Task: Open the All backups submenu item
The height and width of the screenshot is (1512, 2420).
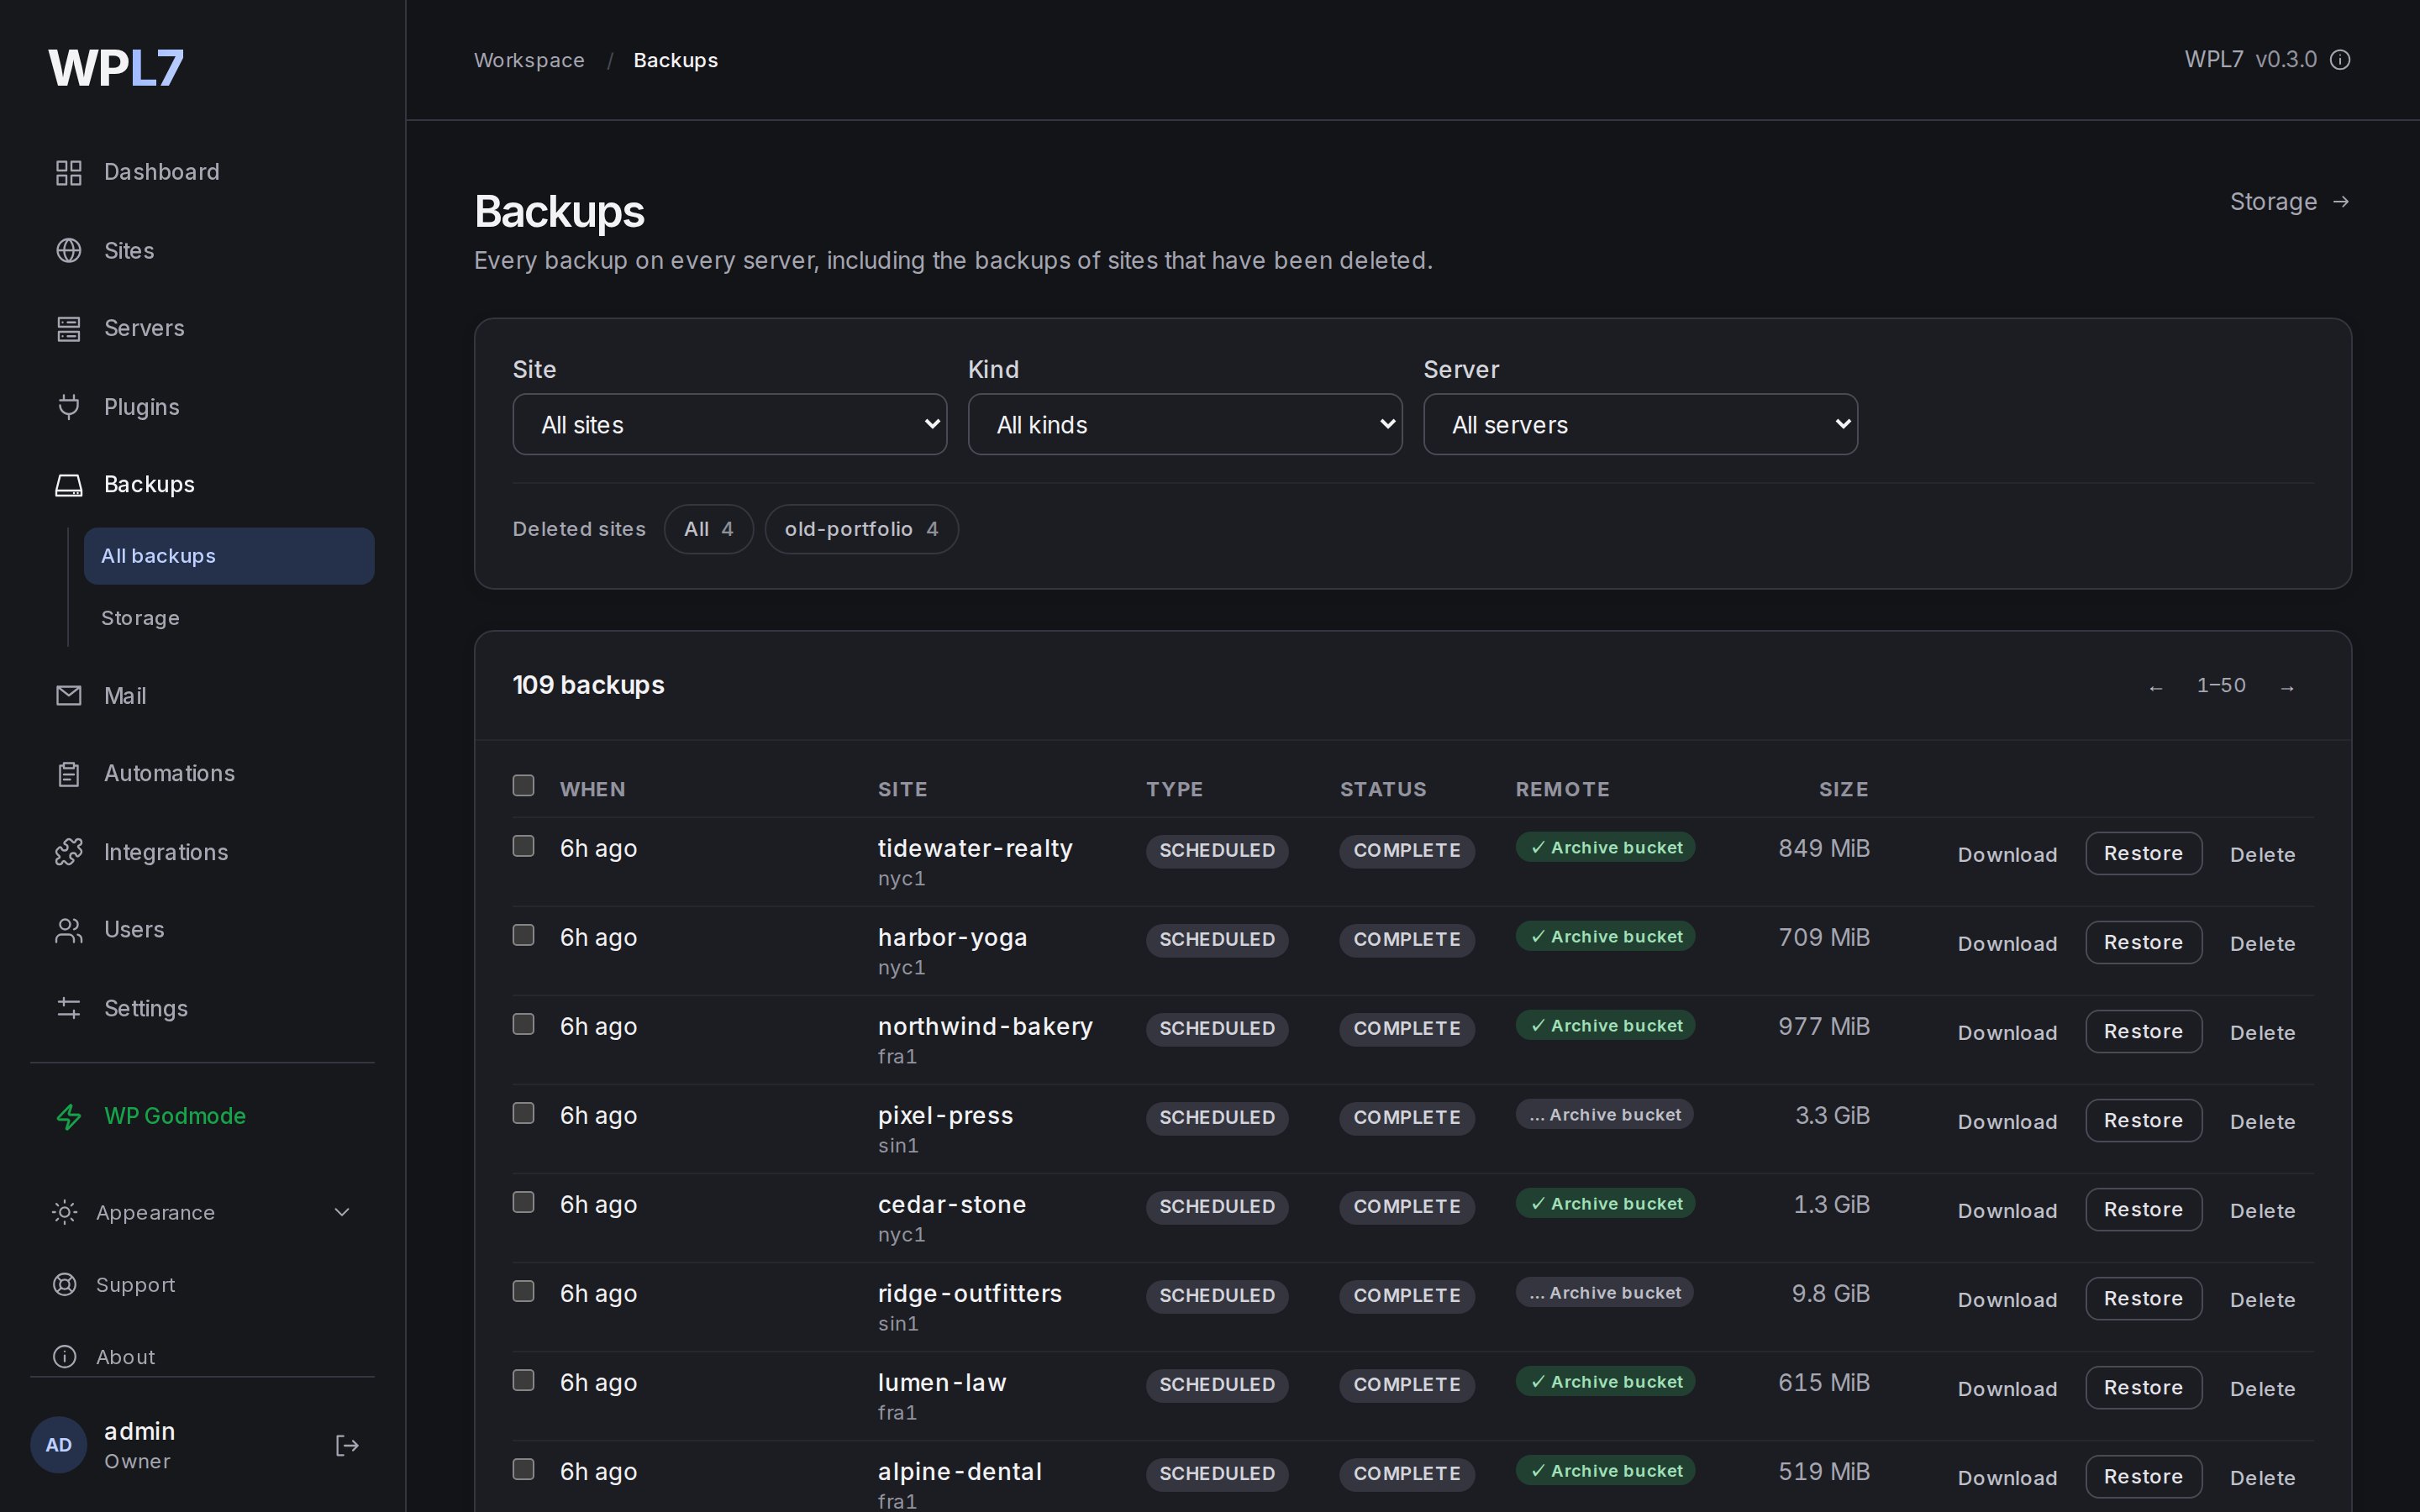Action: click(229, 556)
